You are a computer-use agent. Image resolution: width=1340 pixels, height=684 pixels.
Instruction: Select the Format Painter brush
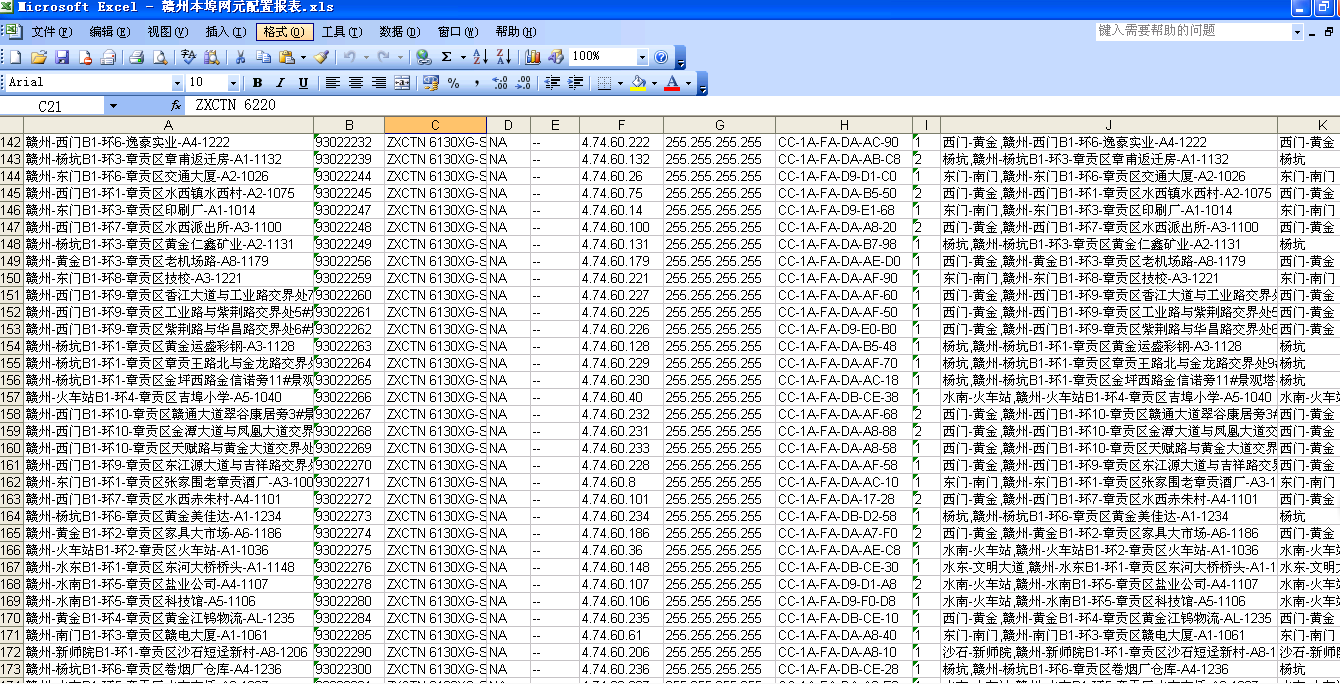click(321, 57)
